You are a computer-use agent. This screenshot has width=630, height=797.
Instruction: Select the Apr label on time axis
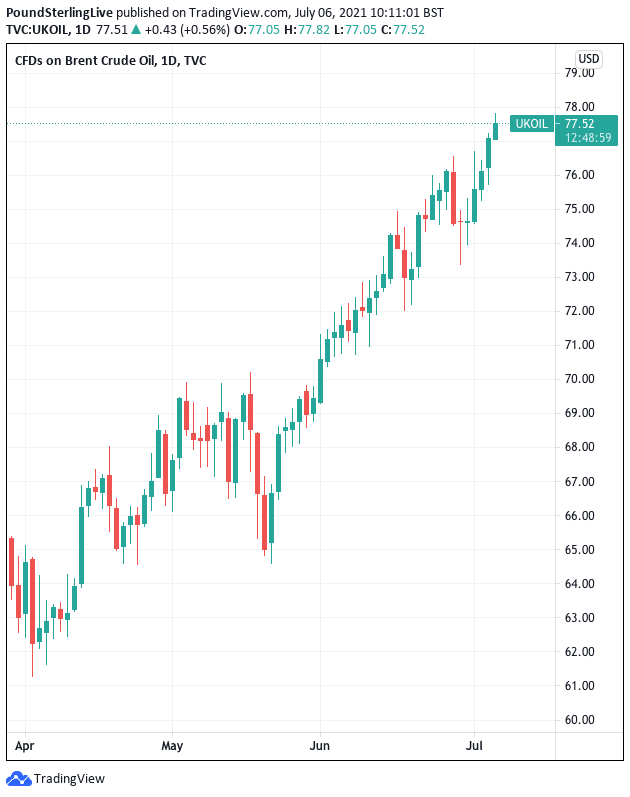coord(23,746)
